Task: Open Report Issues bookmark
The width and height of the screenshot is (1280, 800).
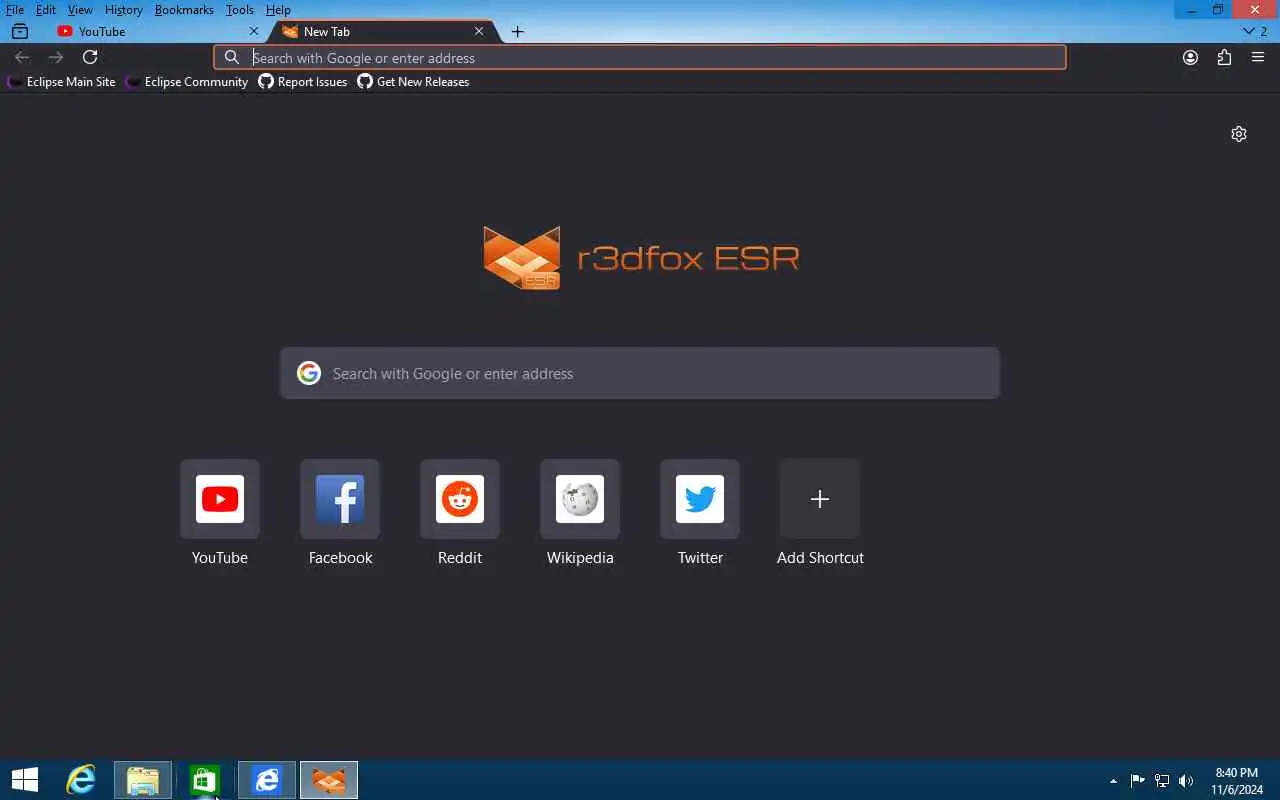Action: [303, 82]
